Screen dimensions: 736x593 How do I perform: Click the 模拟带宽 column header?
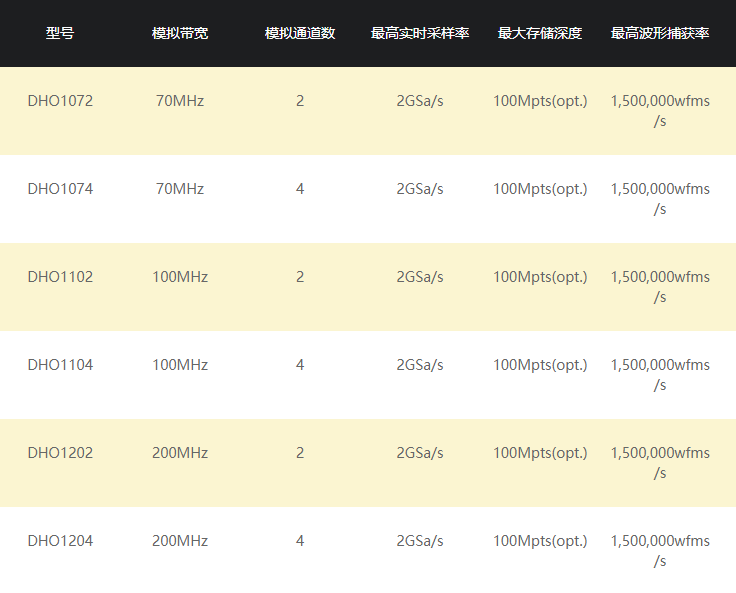(180, 33)
